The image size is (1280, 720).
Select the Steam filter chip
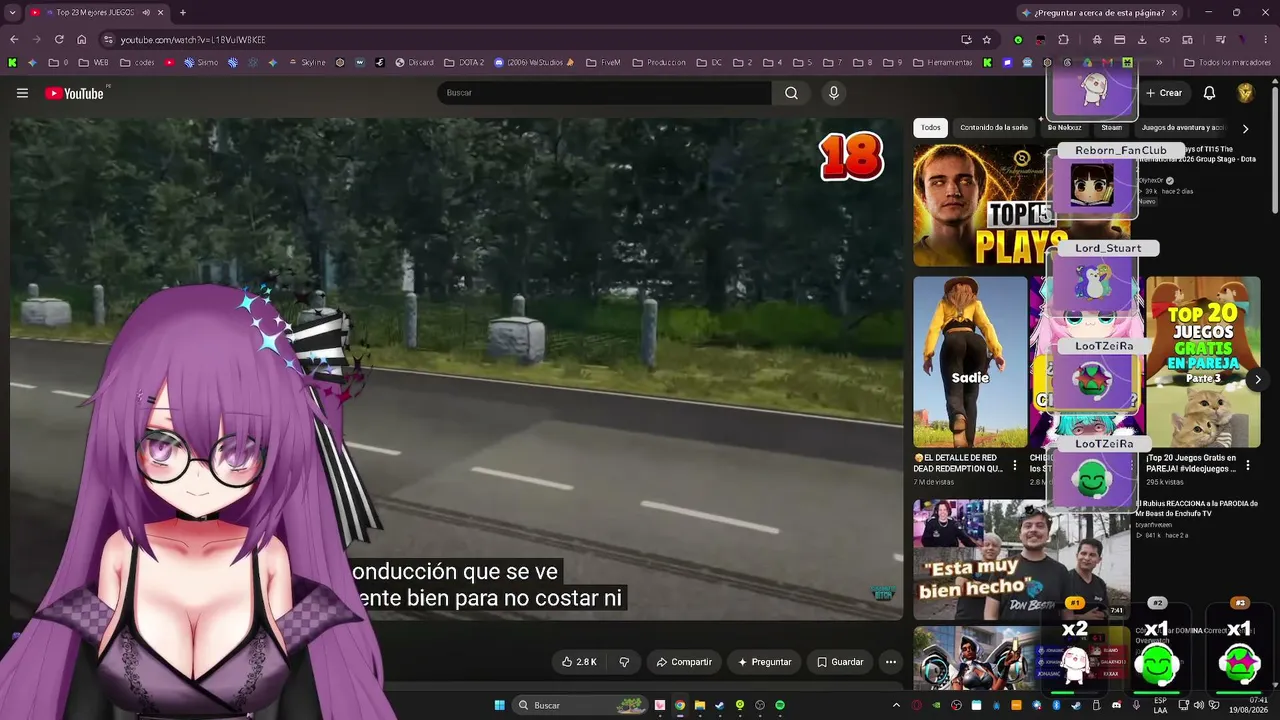click(x=1111, y=128)
